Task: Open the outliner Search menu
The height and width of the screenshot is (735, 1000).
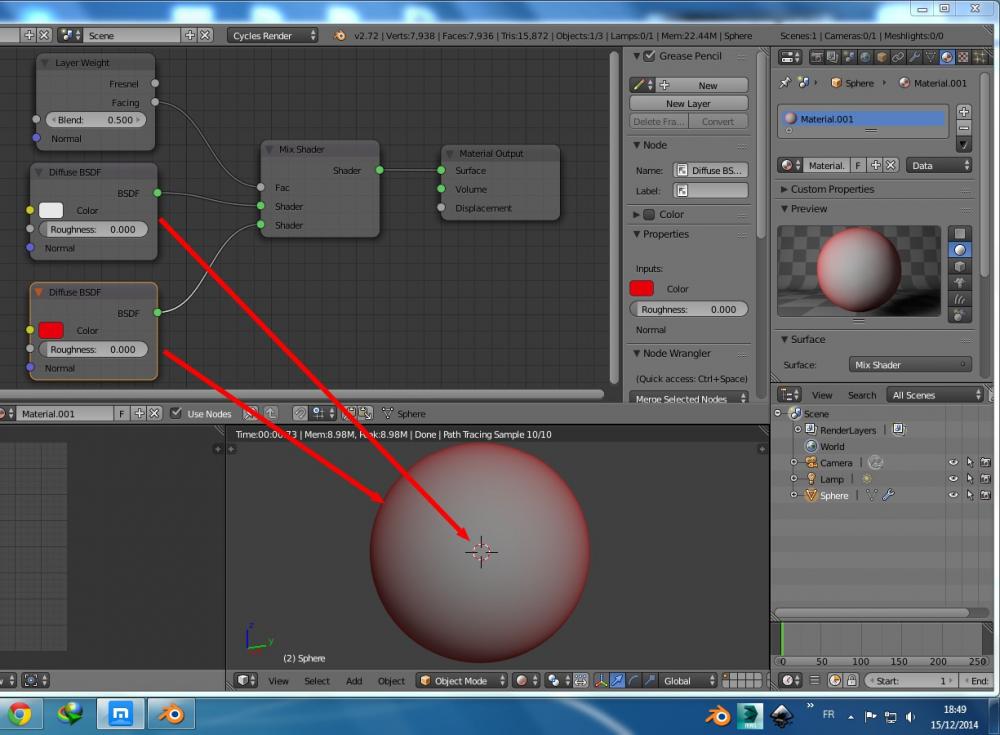Action: pos(862,396)
